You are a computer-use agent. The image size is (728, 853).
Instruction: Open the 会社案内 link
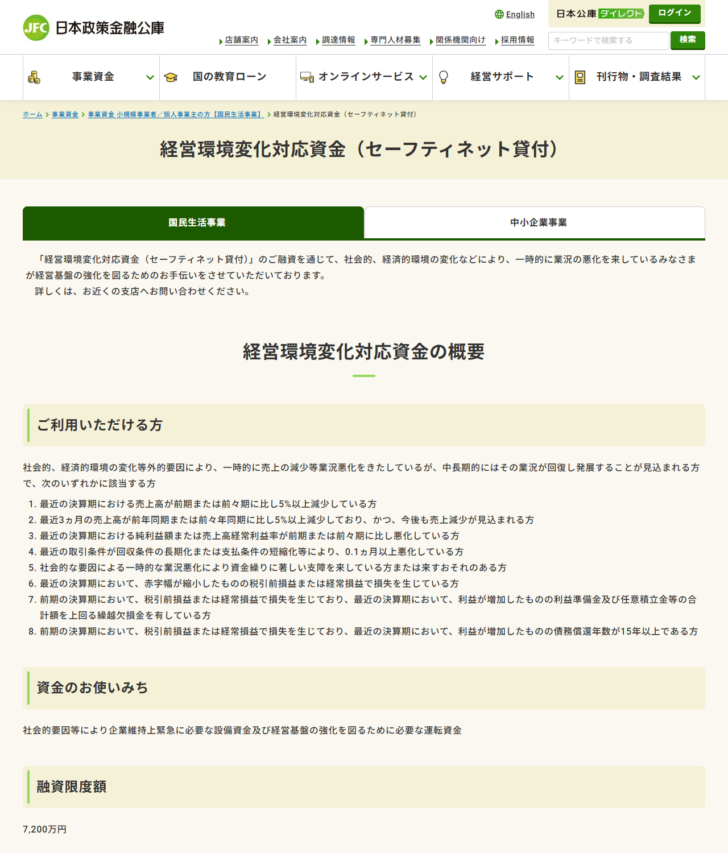[x=290, y=40]
